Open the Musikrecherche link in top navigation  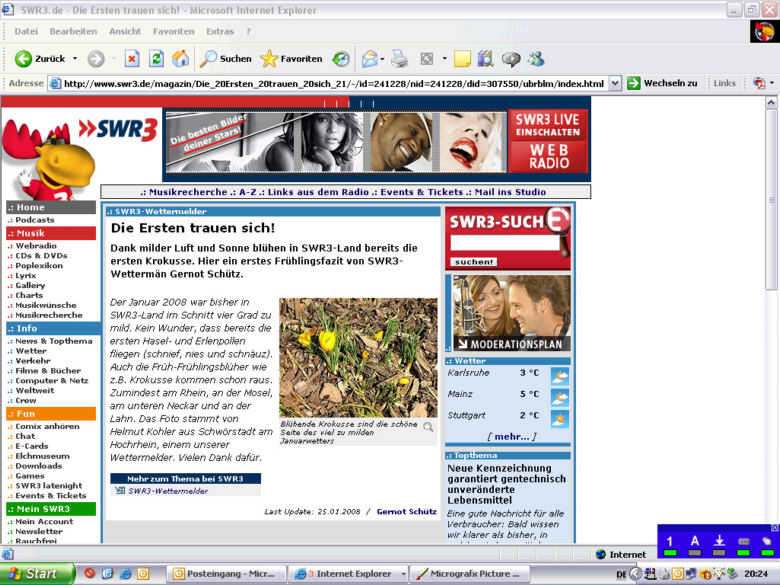pyautogui.click(x=188, y=192)
